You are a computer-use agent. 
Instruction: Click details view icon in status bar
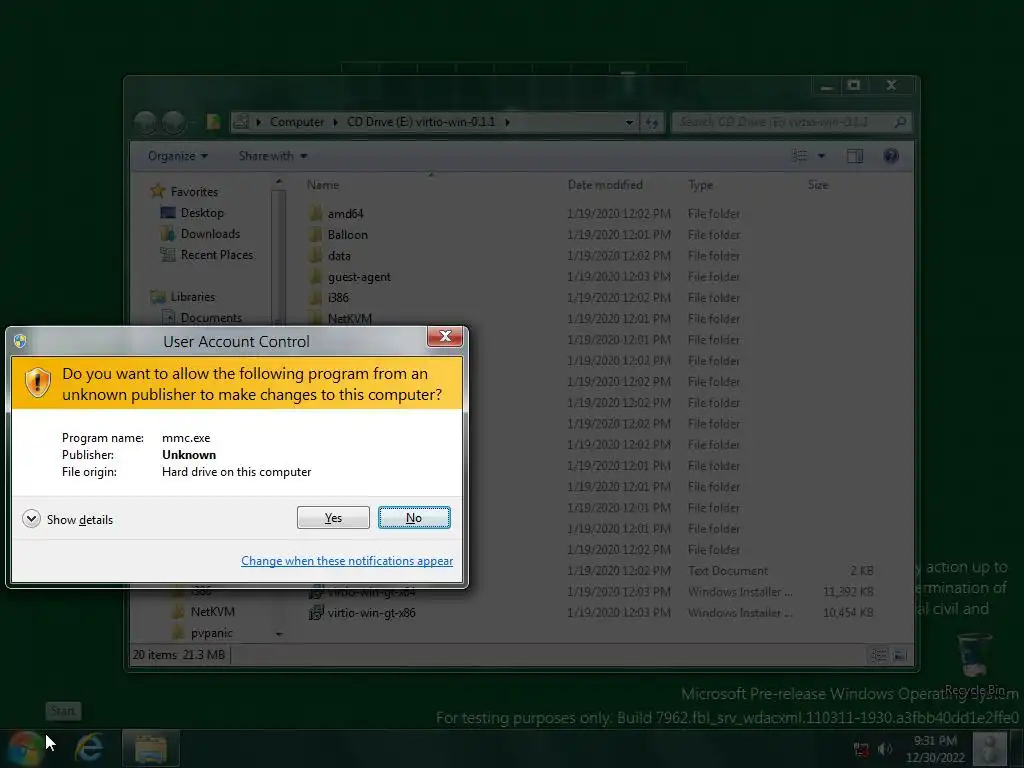coord(879,655)
